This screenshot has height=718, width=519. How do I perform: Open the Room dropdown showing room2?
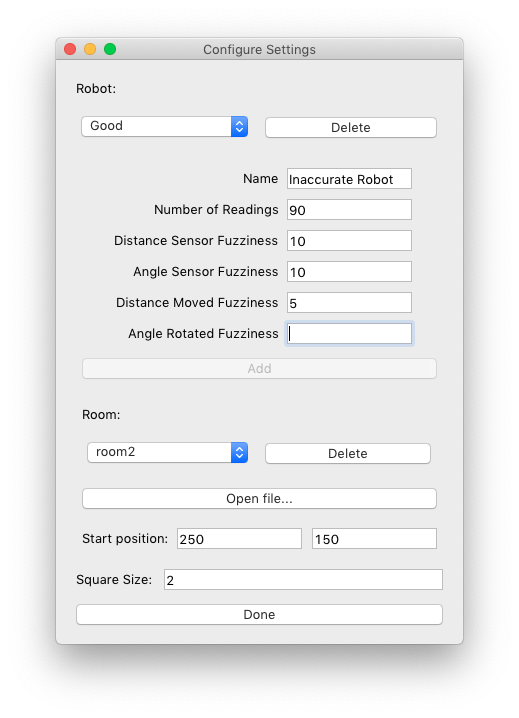pyautogui.click(x=167, y=452)
